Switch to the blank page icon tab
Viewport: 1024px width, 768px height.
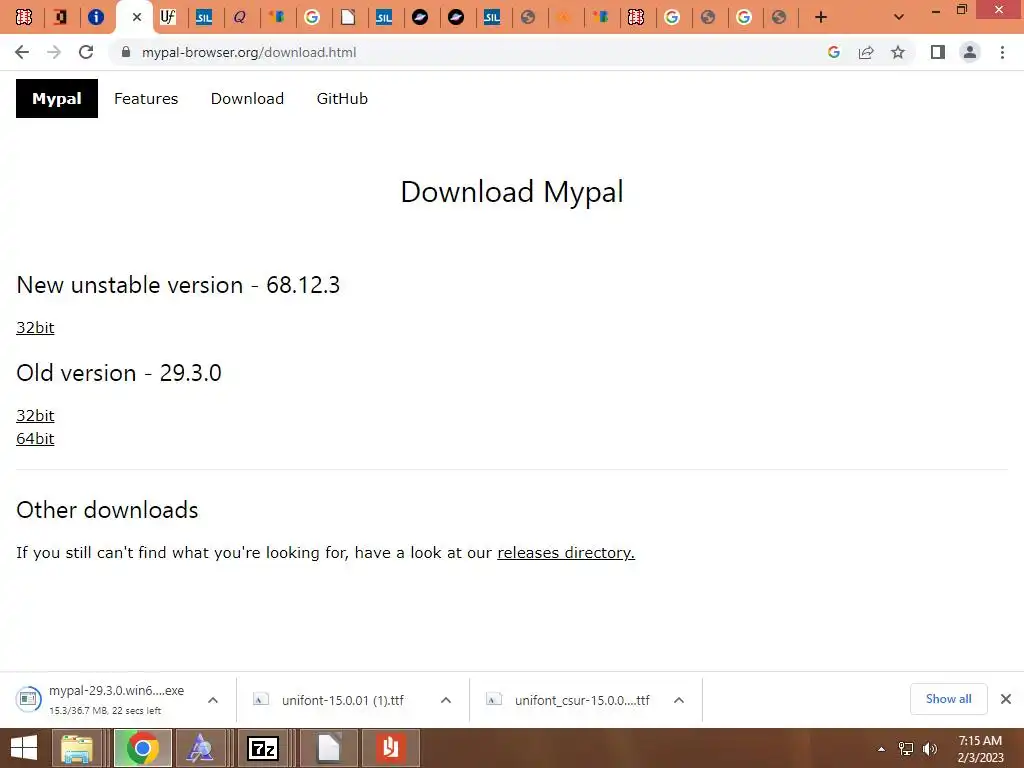click(x=348, y=18)
